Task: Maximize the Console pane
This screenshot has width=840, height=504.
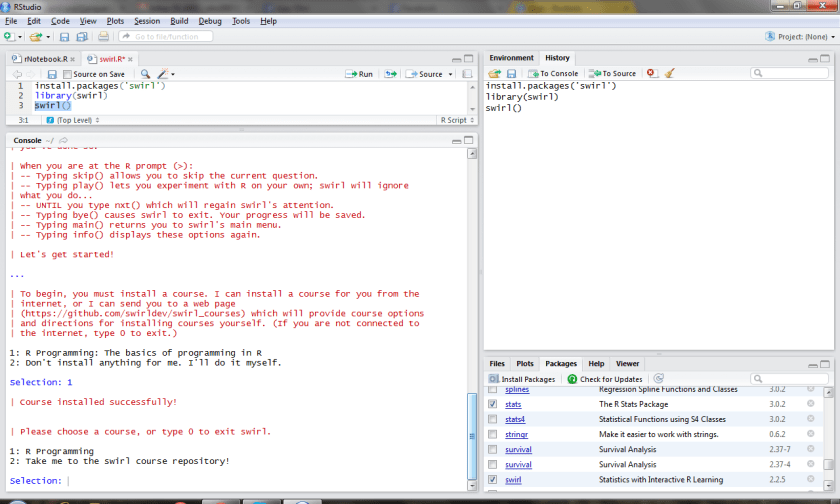Action: (469, 140)
